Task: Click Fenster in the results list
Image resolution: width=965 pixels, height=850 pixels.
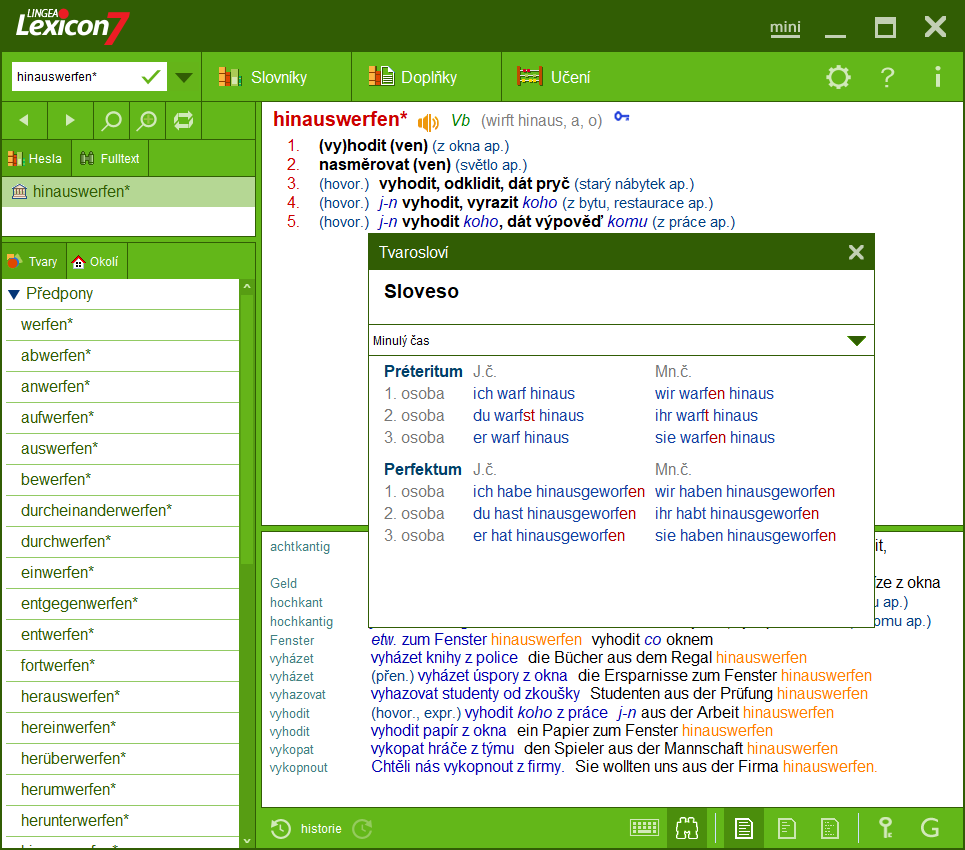Action: coord(292,641)
